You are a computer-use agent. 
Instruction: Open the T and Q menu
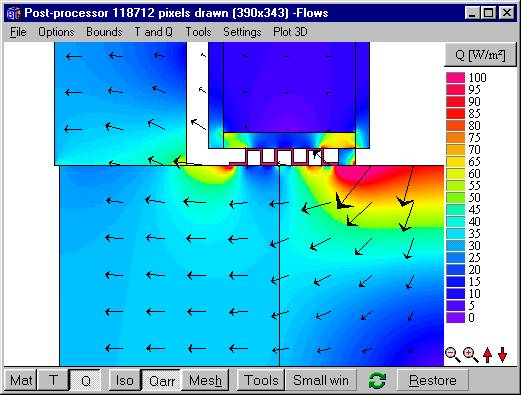coord(153,32)
